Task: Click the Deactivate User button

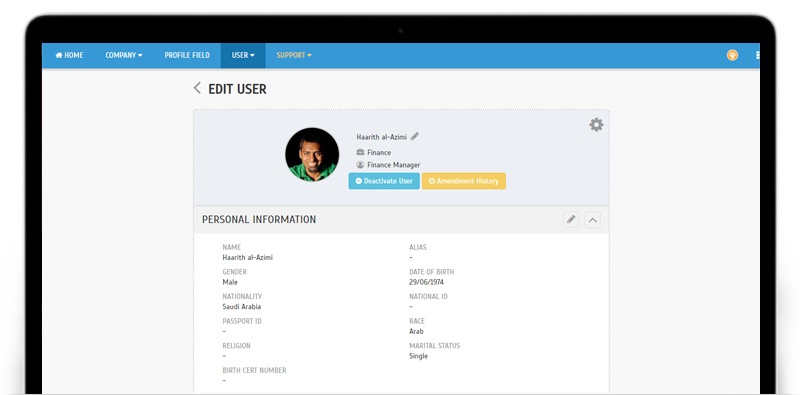Action: coord(384,181)
